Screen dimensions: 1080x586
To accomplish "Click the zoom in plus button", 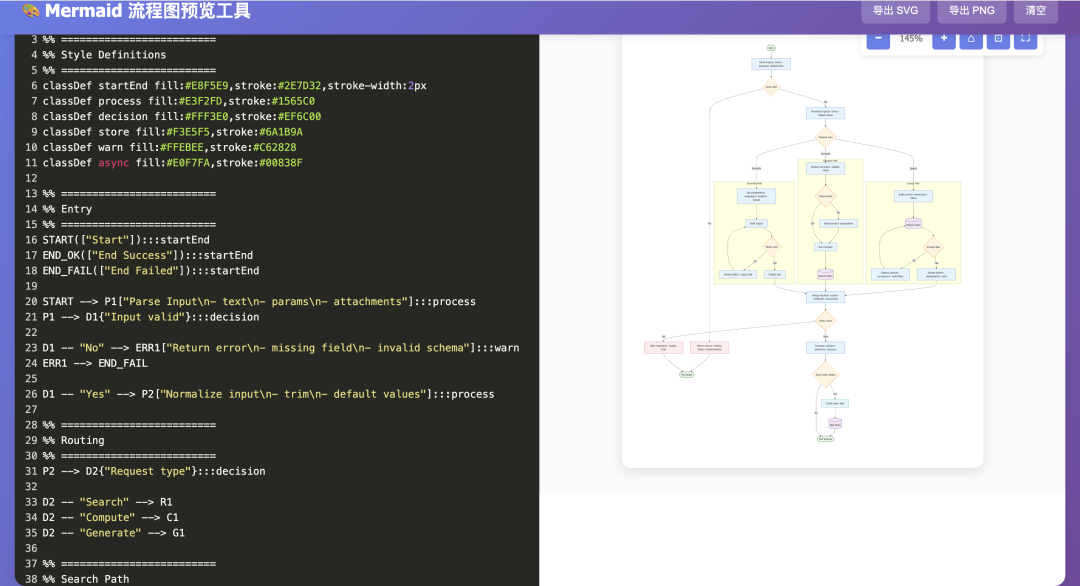I will point(943,39).
